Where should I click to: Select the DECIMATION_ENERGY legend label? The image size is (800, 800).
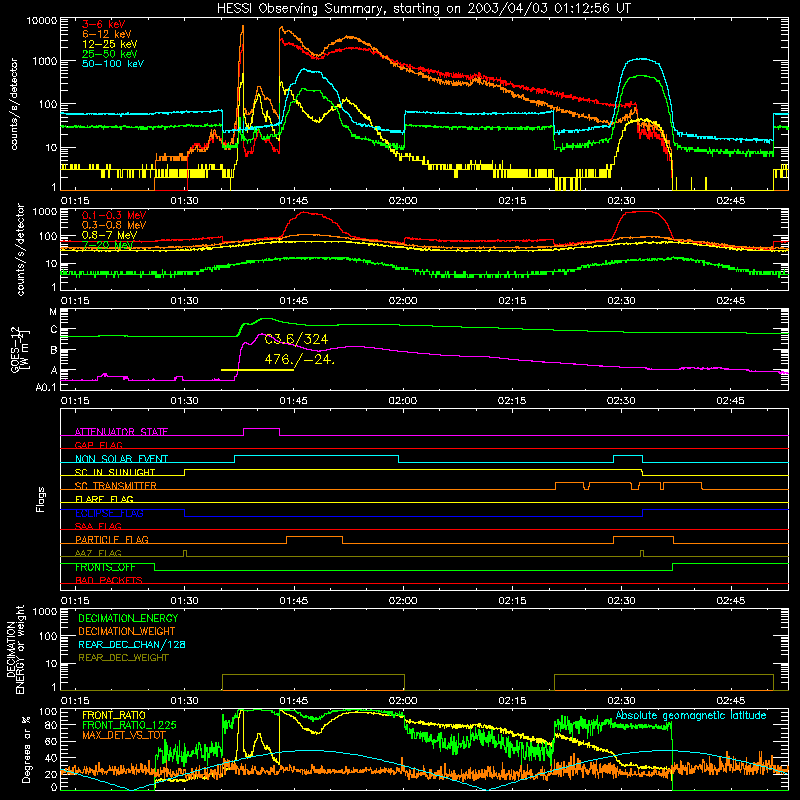[128, 618]
